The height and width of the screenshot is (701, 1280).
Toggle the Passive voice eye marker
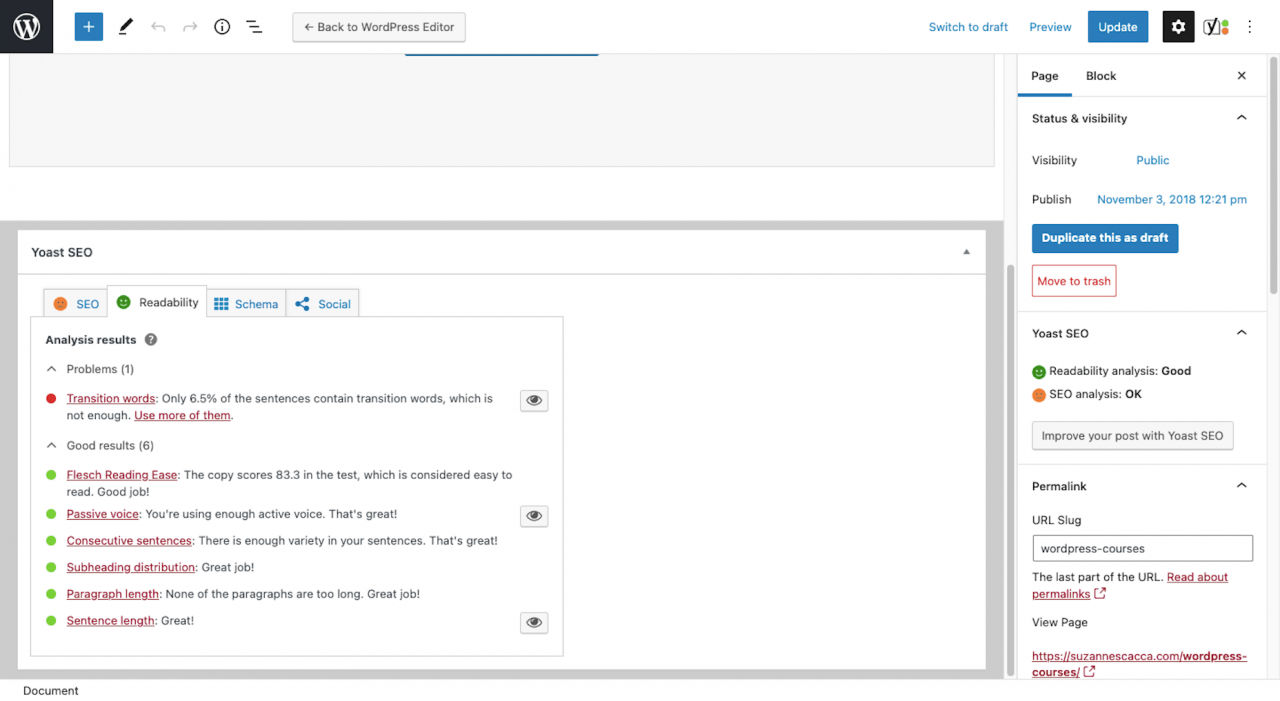[533, 515]
